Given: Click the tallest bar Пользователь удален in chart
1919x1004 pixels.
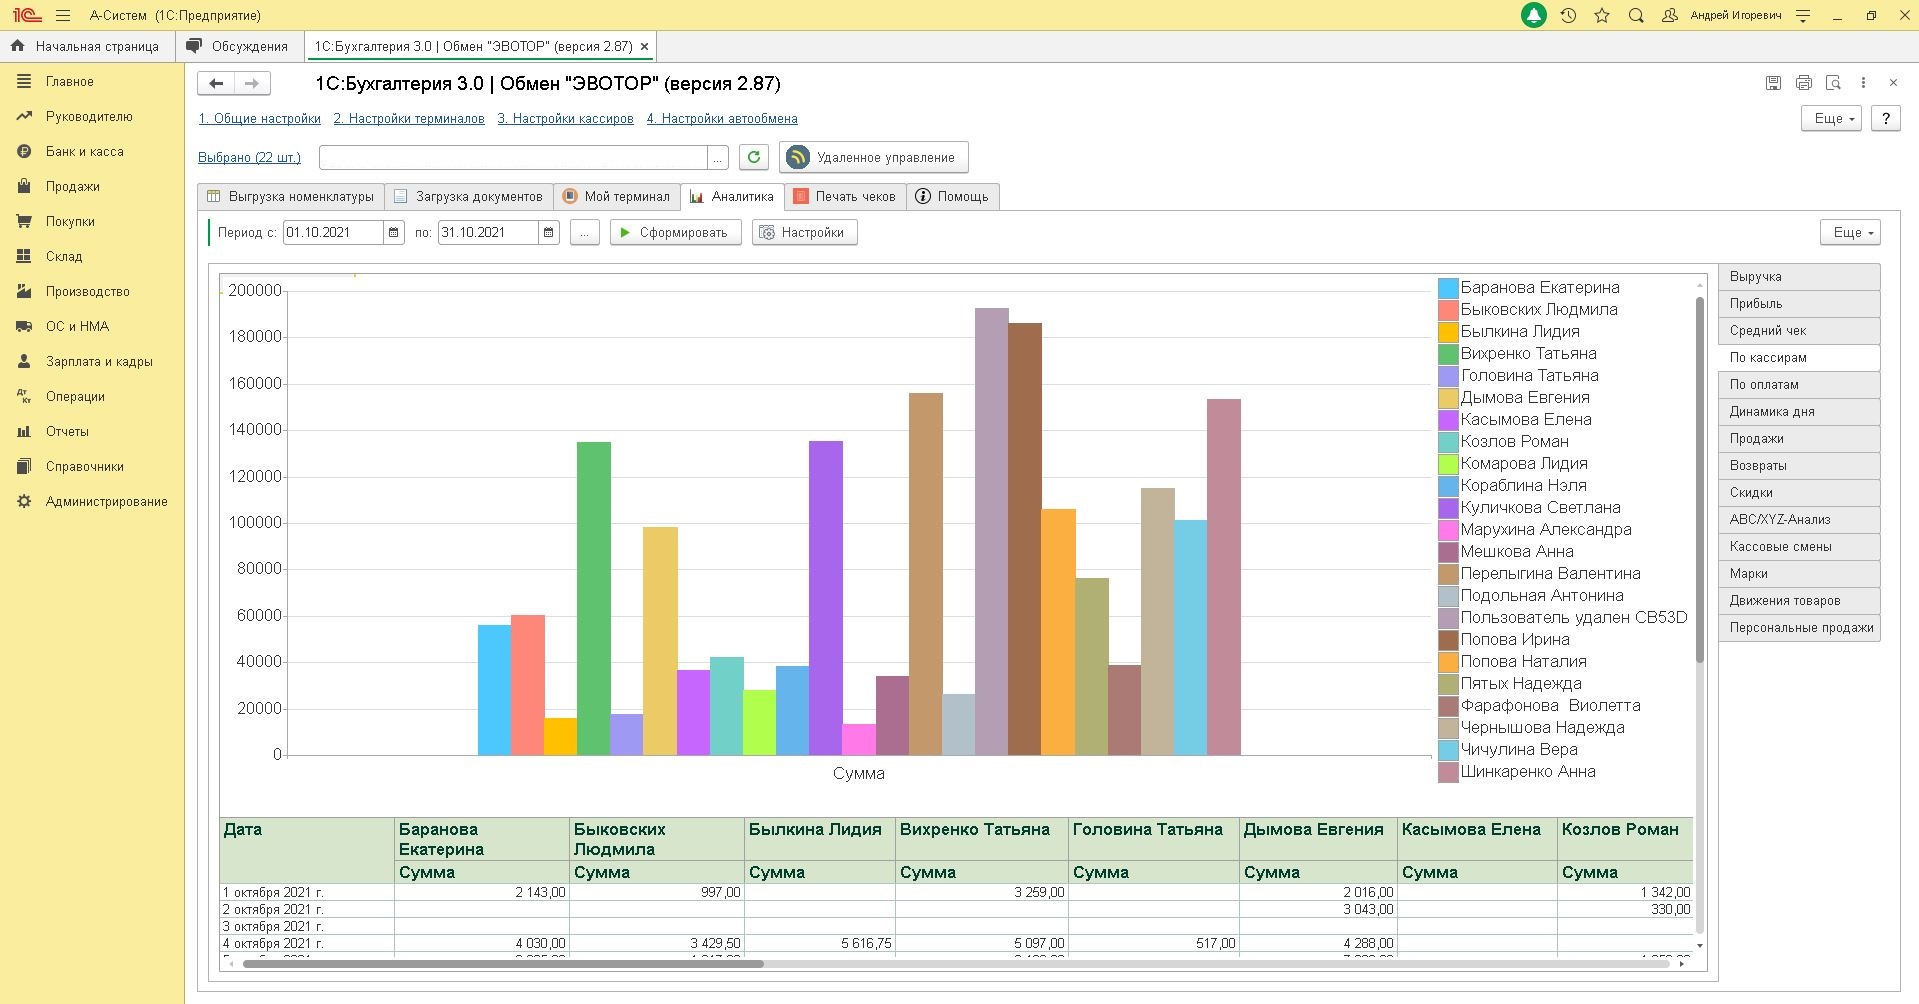Looking at the screenshot, I should click(x=991, y=531).
